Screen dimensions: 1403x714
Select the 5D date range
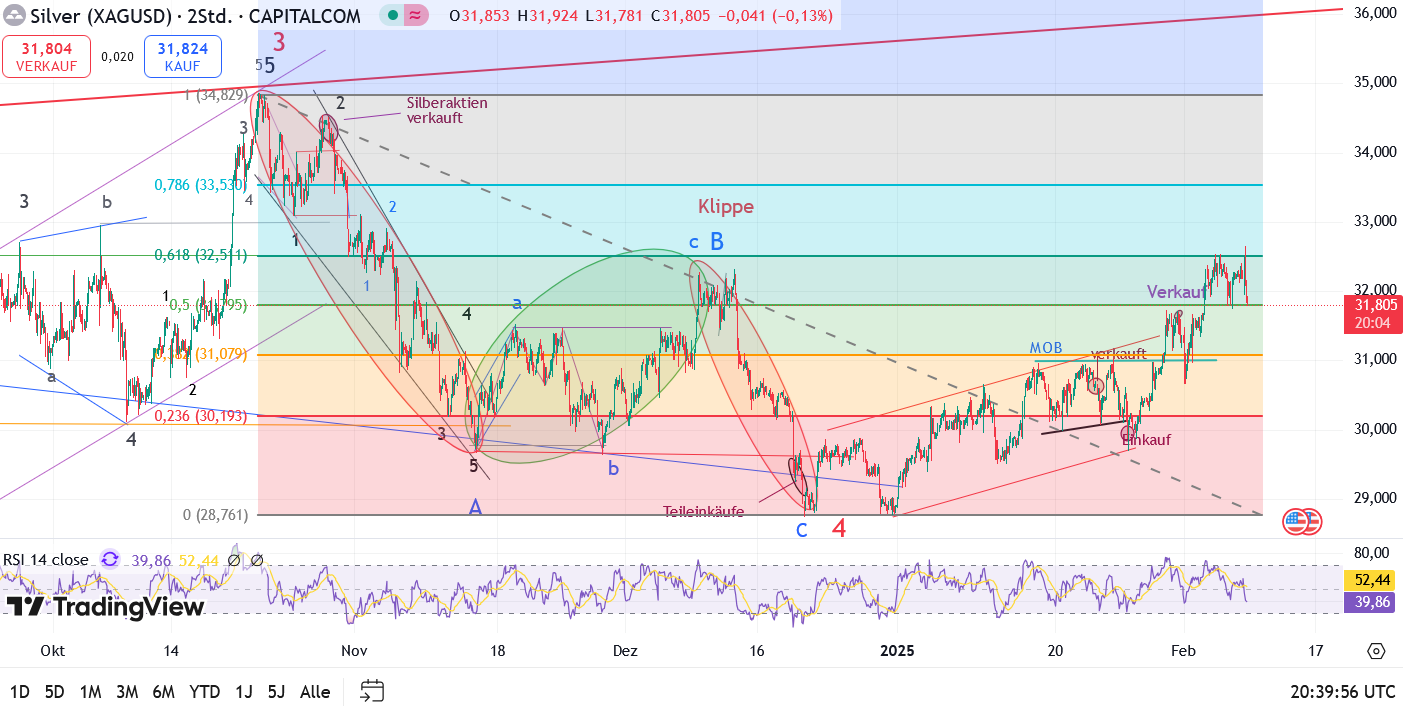click(55, 692)
